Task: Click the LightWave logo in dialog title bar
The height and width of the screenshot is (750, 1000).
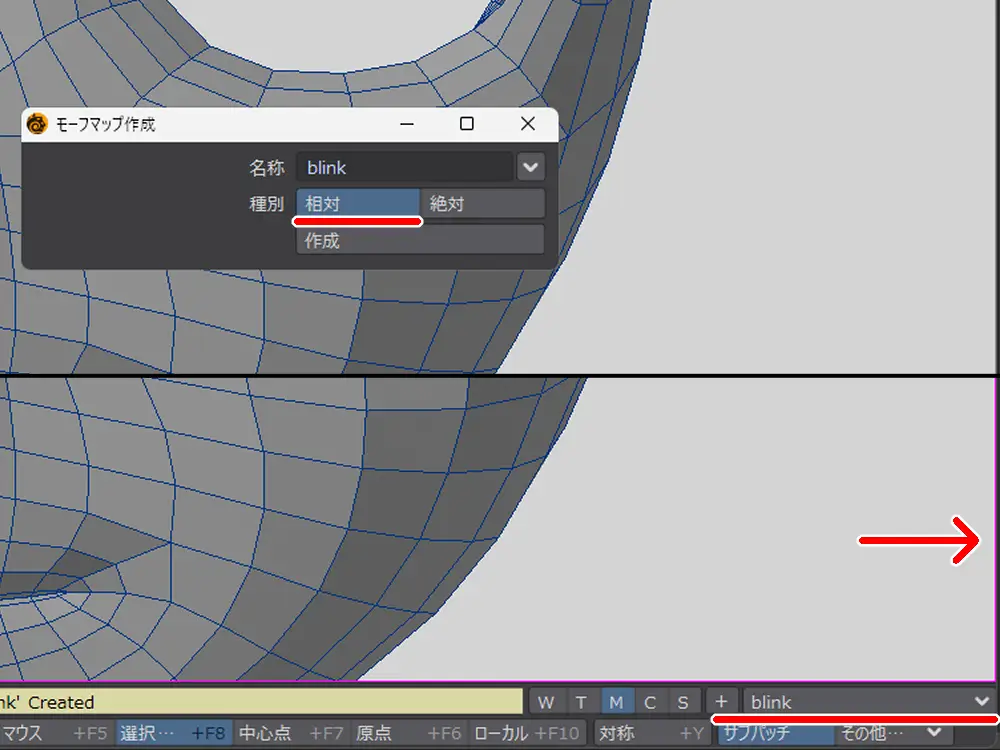Action: 37,124
